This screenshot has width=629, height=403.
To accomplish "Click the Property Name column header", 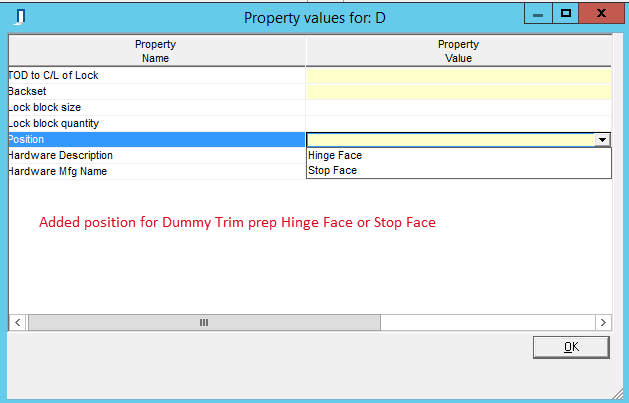I will pyautogui.click(x=156, y=51).
